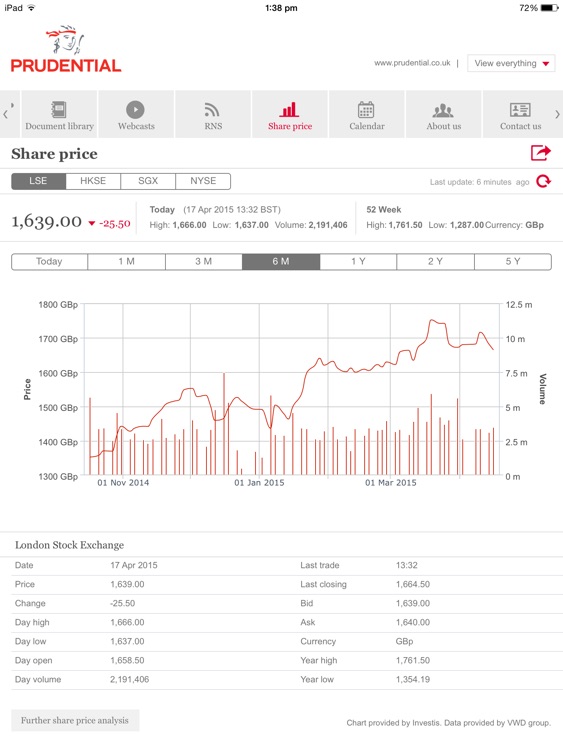Tap the London Stock Exchange heading
563x750 pixels.
pos(69,545)
